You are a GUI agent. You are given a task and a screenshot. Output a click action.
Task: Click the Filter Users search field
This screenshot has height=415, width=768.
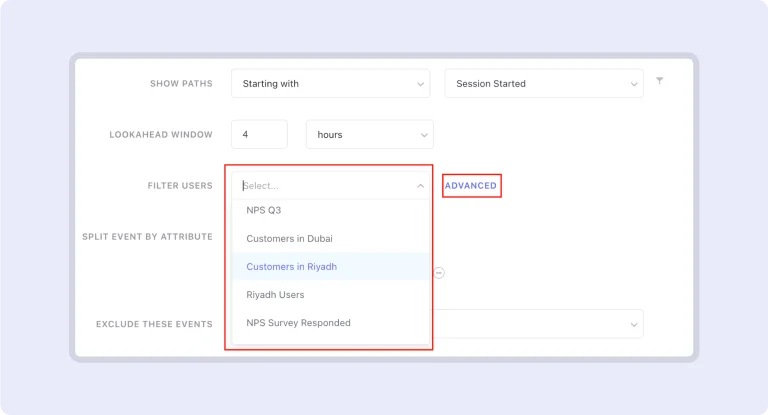[320, 186]
